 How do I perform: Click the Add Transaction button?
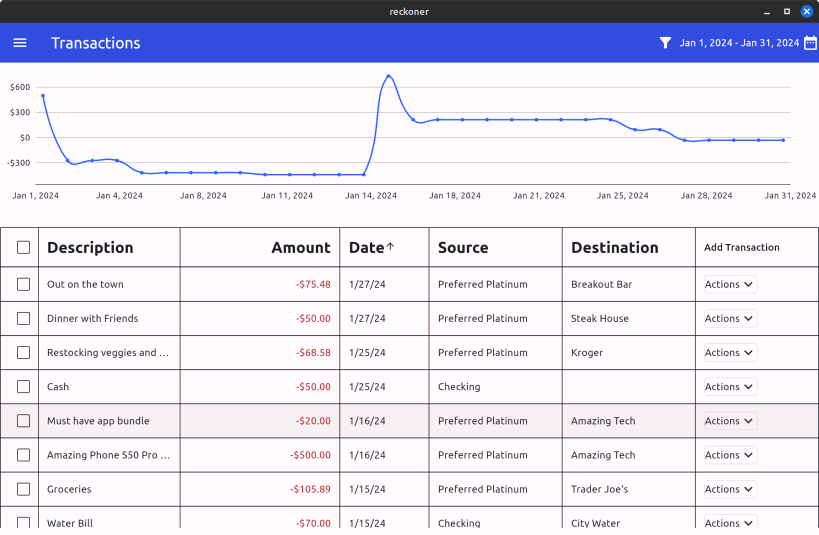(741, 247)
